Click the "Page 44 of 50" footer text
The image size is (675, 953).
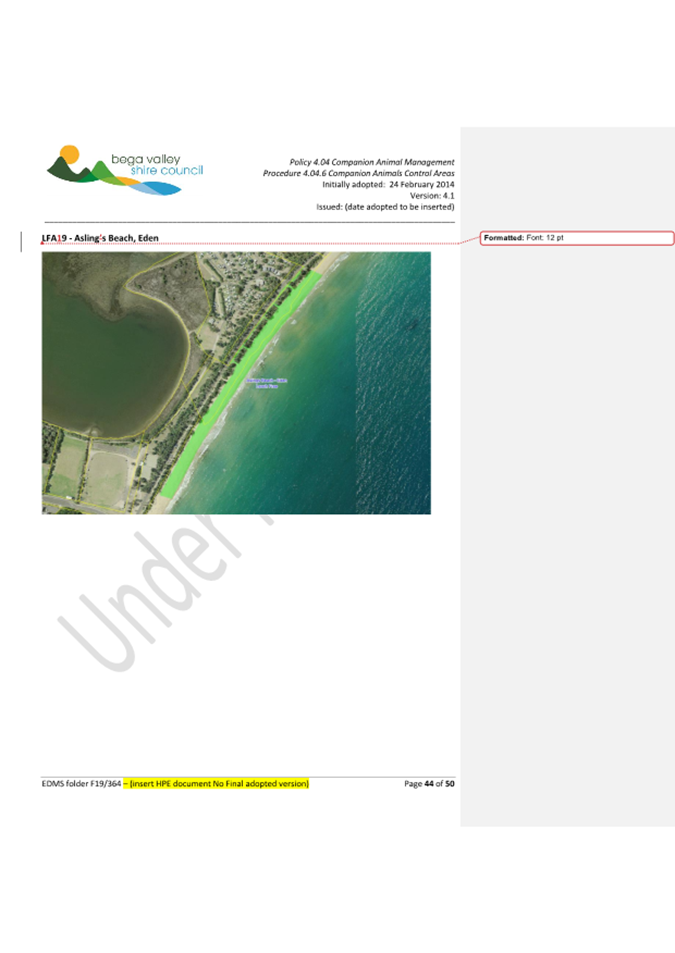click(x=429, y=784)
